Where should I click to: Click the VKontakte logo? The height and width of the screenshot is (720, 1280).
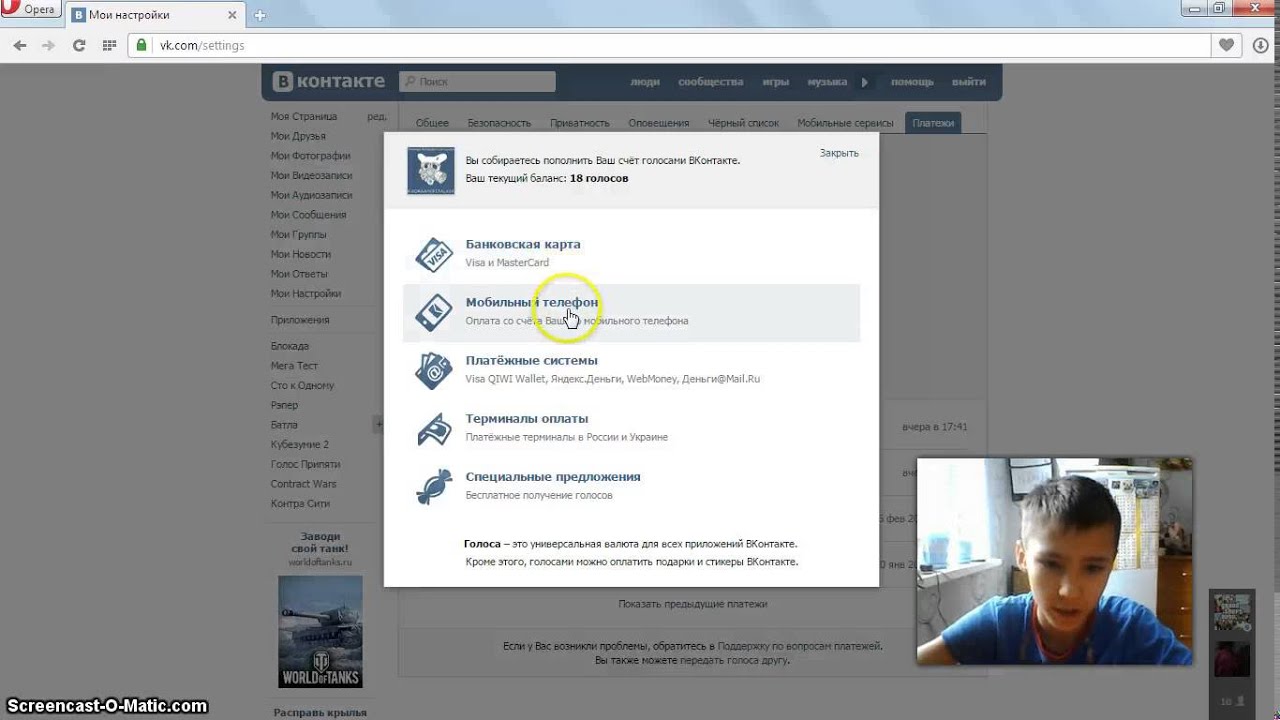tap(329, 81)
